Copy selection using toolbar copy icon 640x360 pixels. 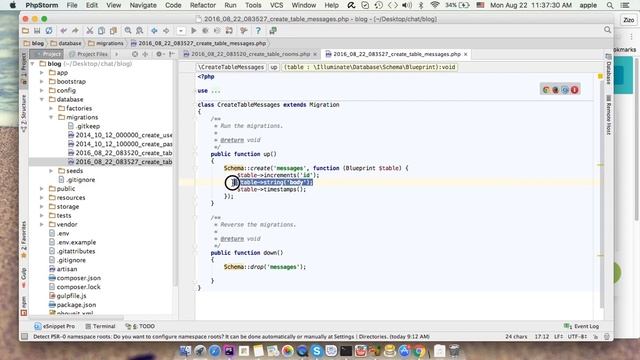click(101, 31)
